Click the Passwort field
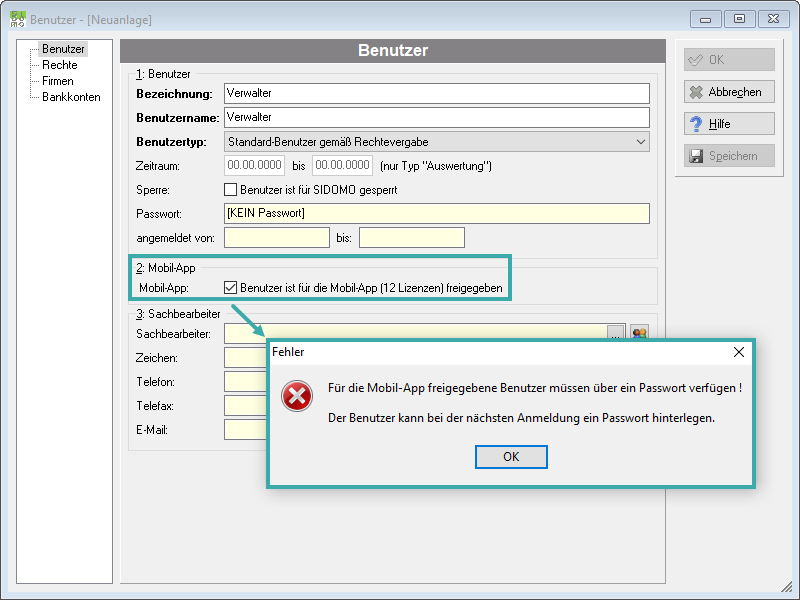800x600 pixels. pyautogui.click(x=437, y=213)
